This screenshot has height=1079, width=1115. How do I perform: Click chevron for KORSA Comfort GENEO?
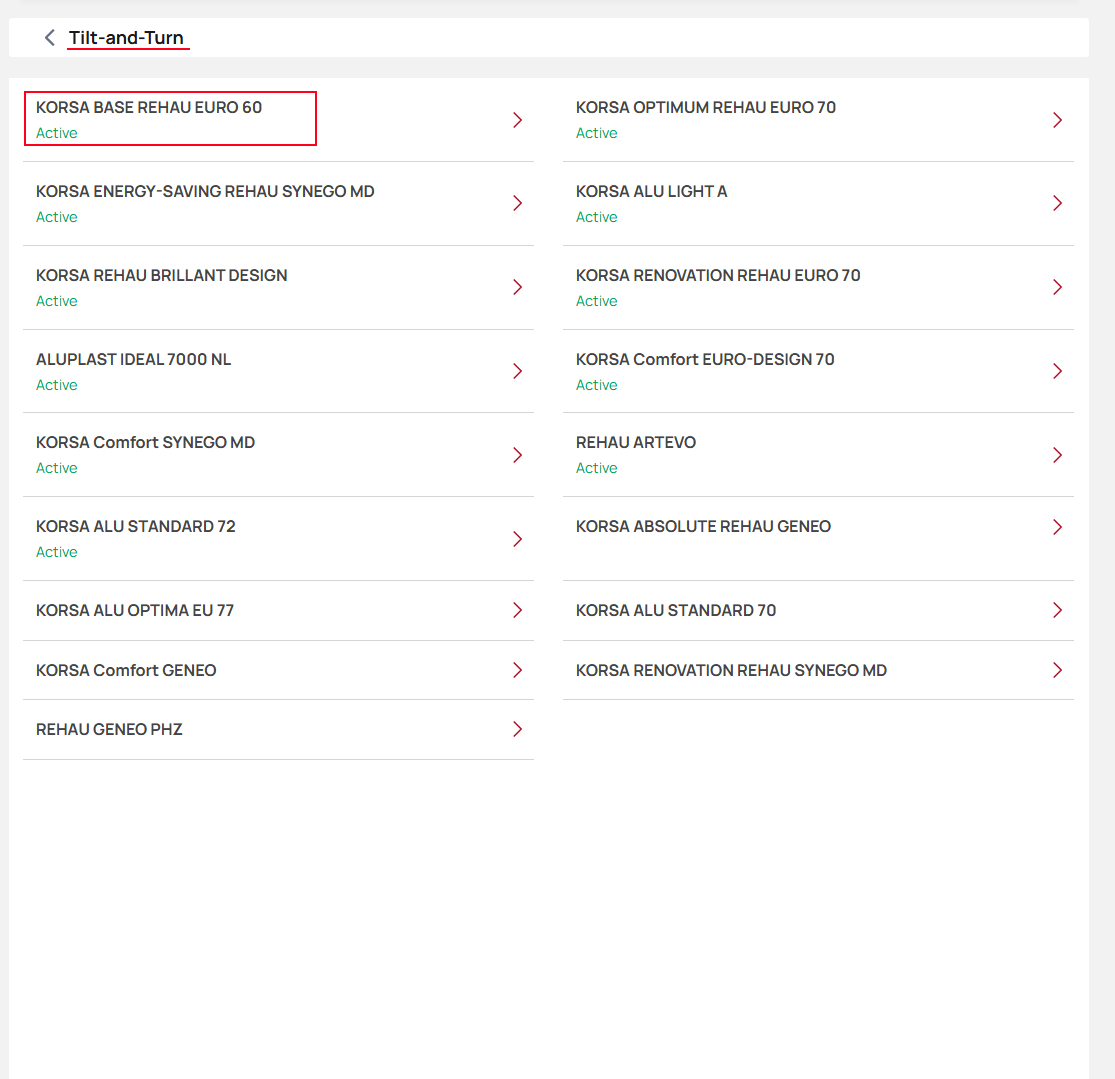518,670
